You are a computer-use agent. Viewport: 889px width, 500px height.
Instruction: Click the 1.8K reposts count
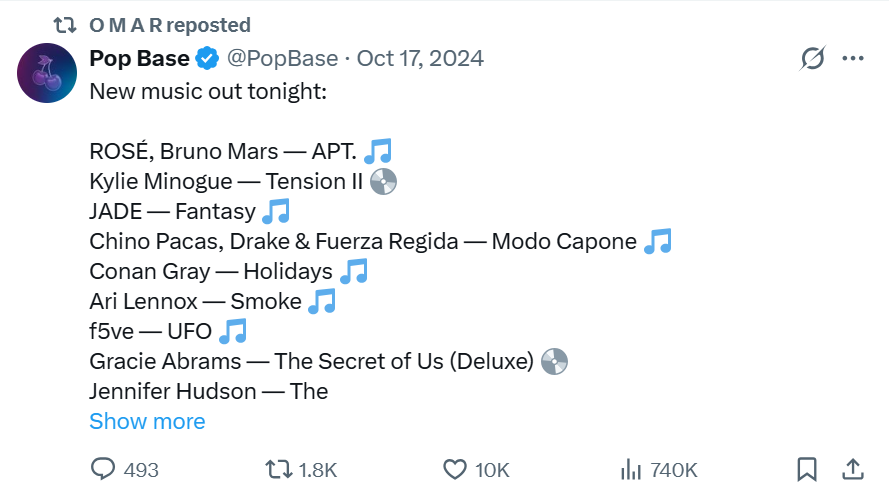tap(318, 470)
